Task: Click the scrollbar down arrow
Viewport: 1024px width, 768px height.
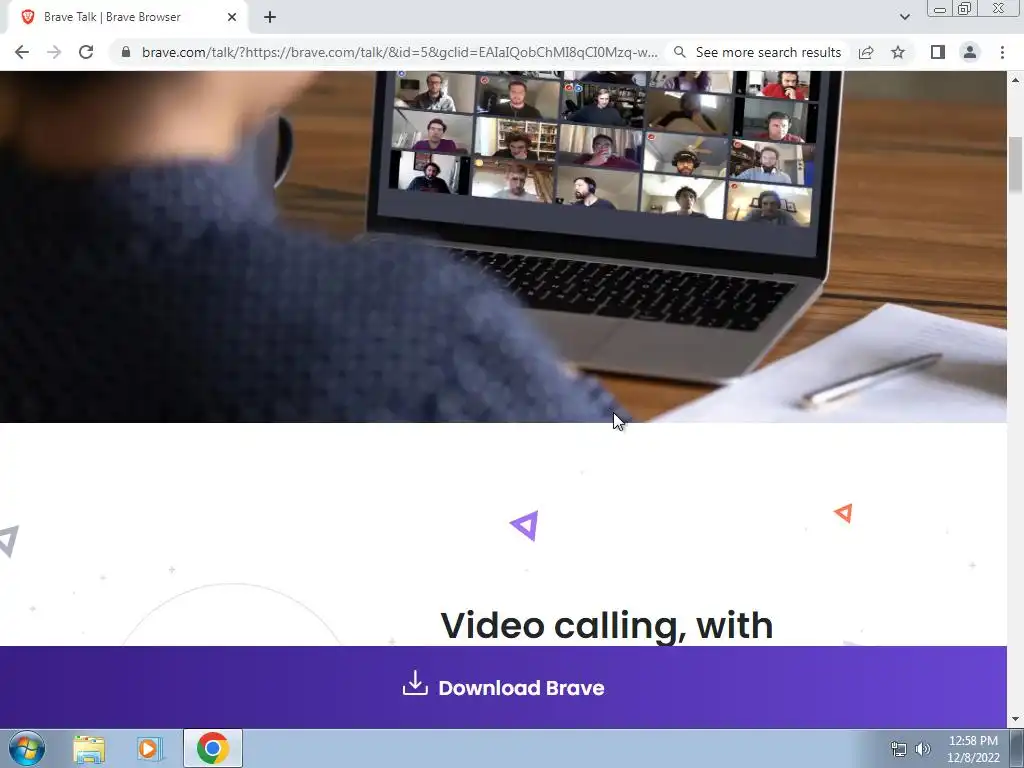Action: point(1016,720)
